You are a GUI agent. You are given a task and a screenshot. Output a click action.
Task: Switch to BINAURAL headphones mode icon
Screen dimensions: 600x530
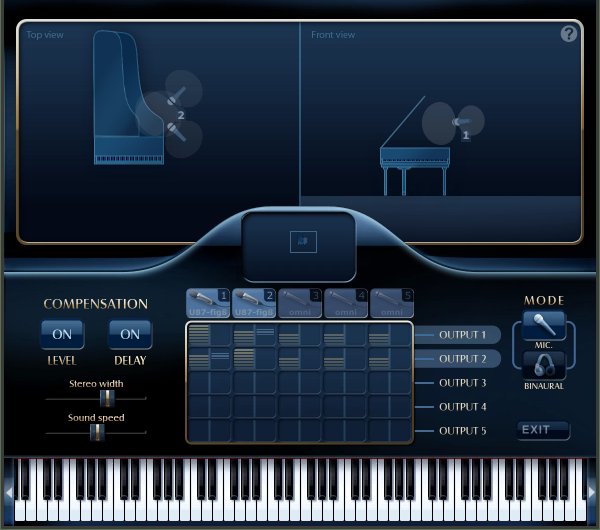click(x=544, y=365)
